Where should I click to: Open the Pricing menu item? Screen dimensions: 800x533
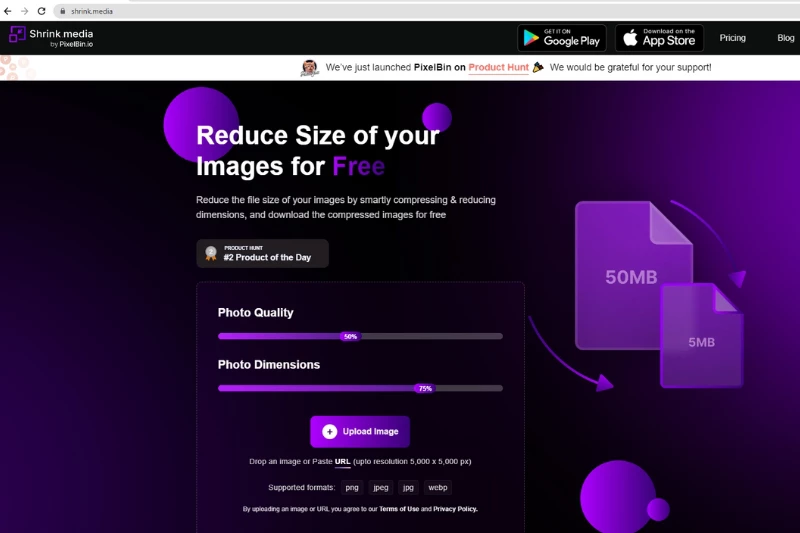tap(733, 38)
